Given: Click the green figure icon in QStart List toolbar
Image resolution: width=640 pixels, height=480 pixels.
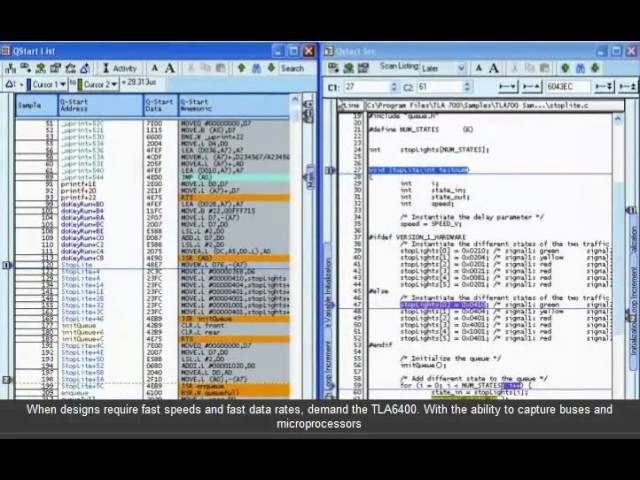Looking at the screenshot, I should [40, 68].
